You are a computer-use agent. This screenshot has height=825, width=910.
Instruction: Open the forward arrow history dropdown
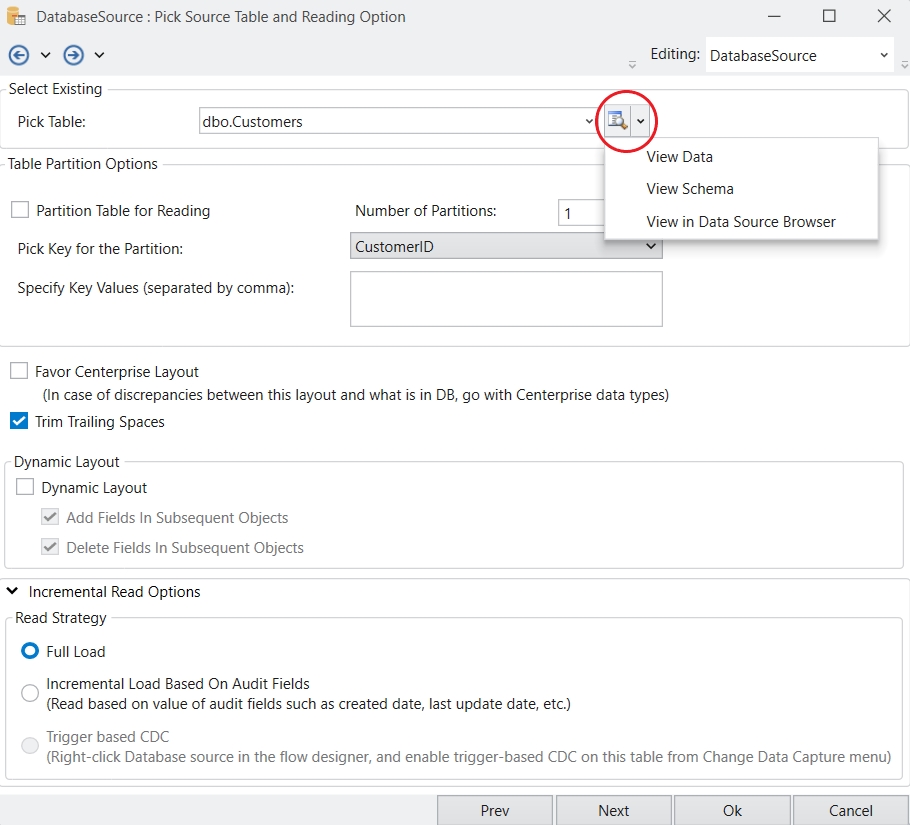[x=99, y=55]
